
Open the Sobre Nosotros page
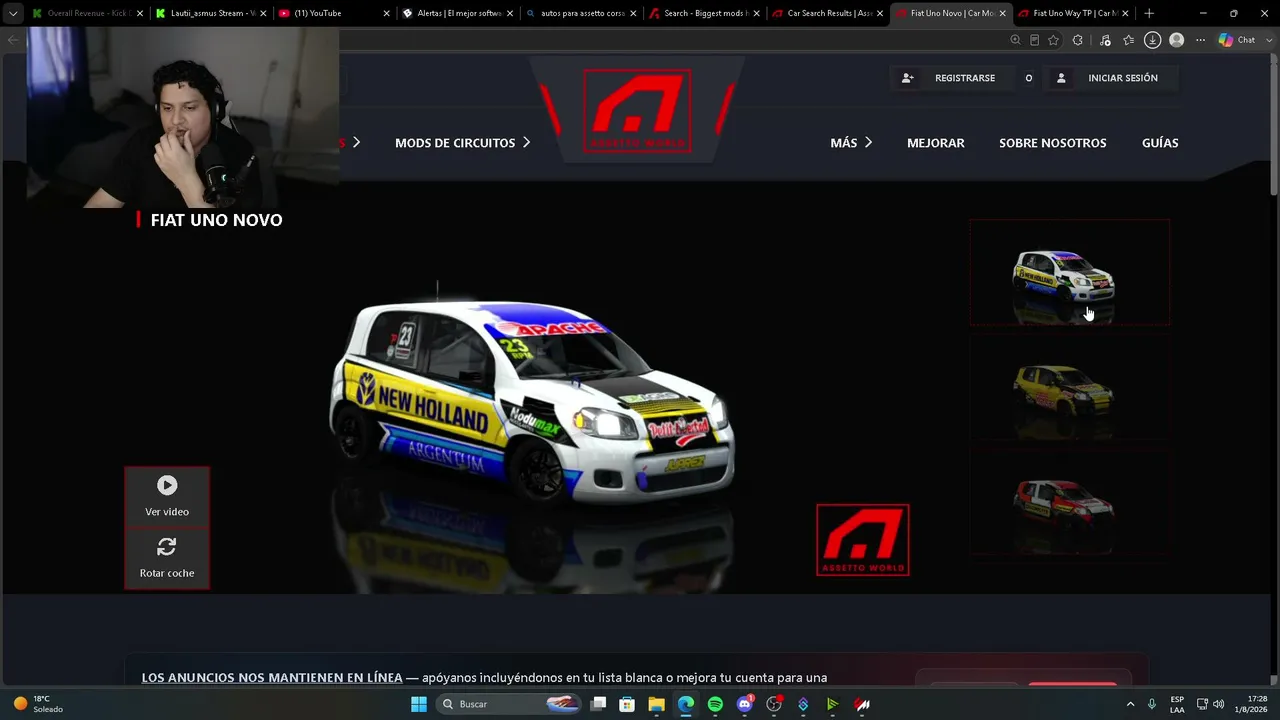[1053, 143]
